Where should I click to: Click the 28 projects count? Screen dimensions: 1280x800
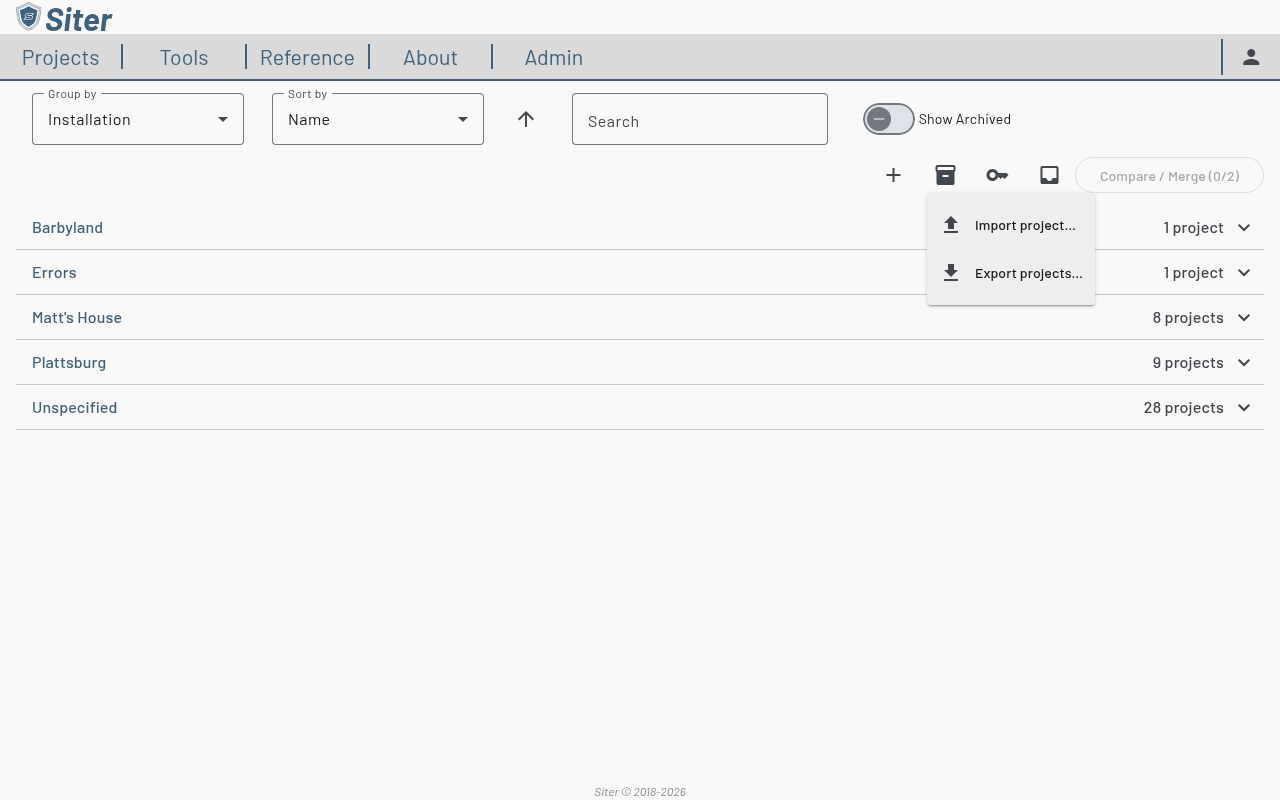tap(1183, 407)
